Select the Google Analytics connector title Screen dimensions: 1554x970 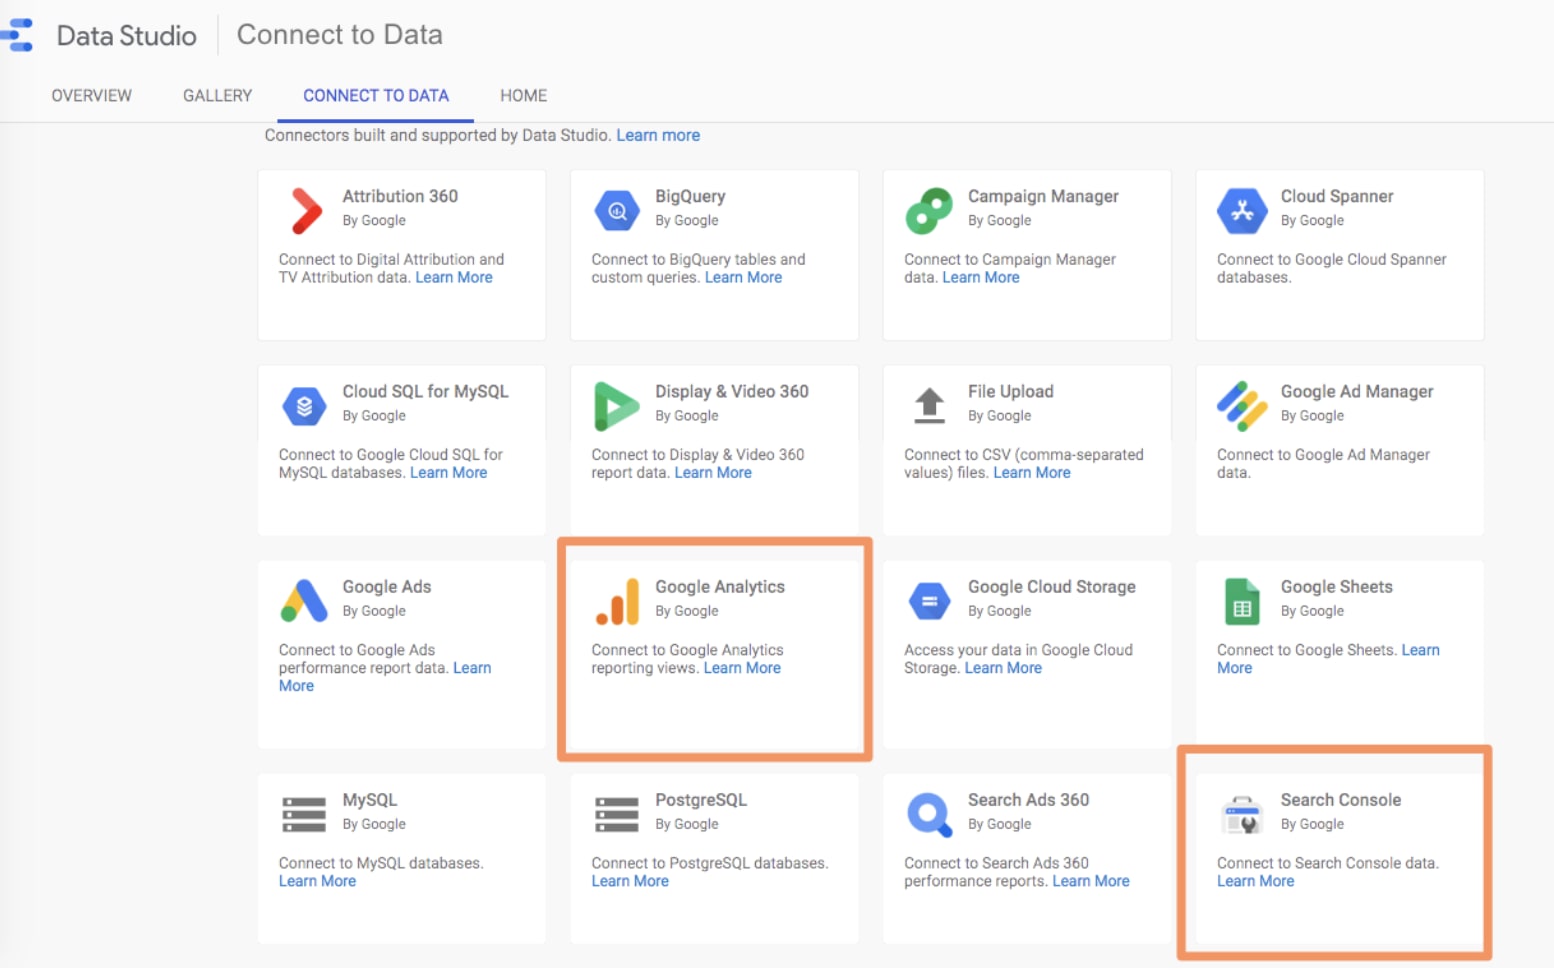720,586
